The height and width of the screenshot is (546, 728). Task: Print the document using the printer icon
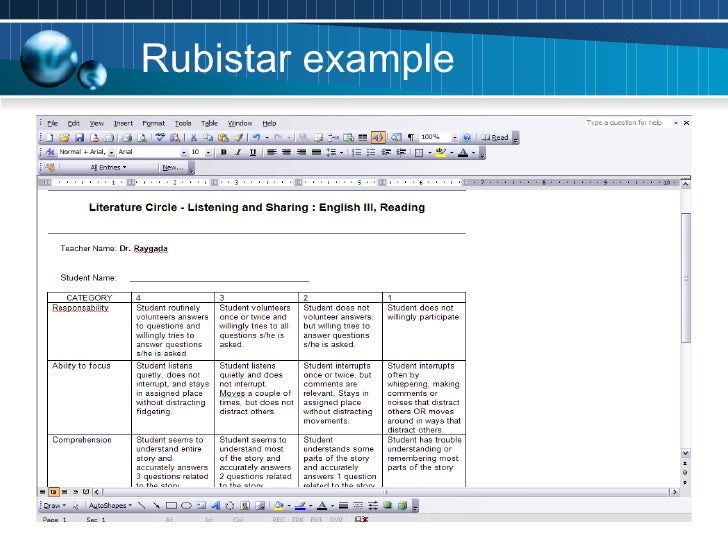click(x=127, y=138)
